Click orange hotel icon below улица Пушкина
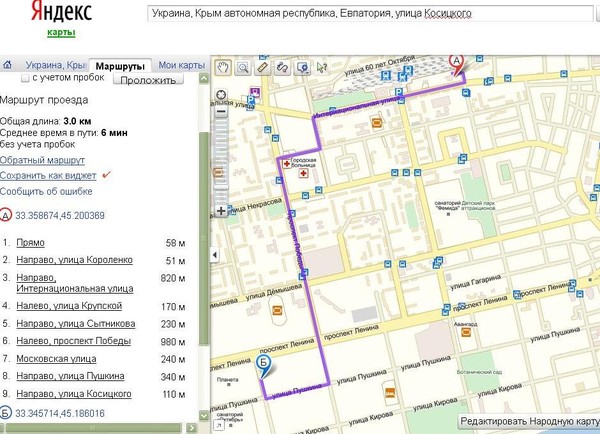The width and height of the screenshot is (600, 434). [390, 393]
